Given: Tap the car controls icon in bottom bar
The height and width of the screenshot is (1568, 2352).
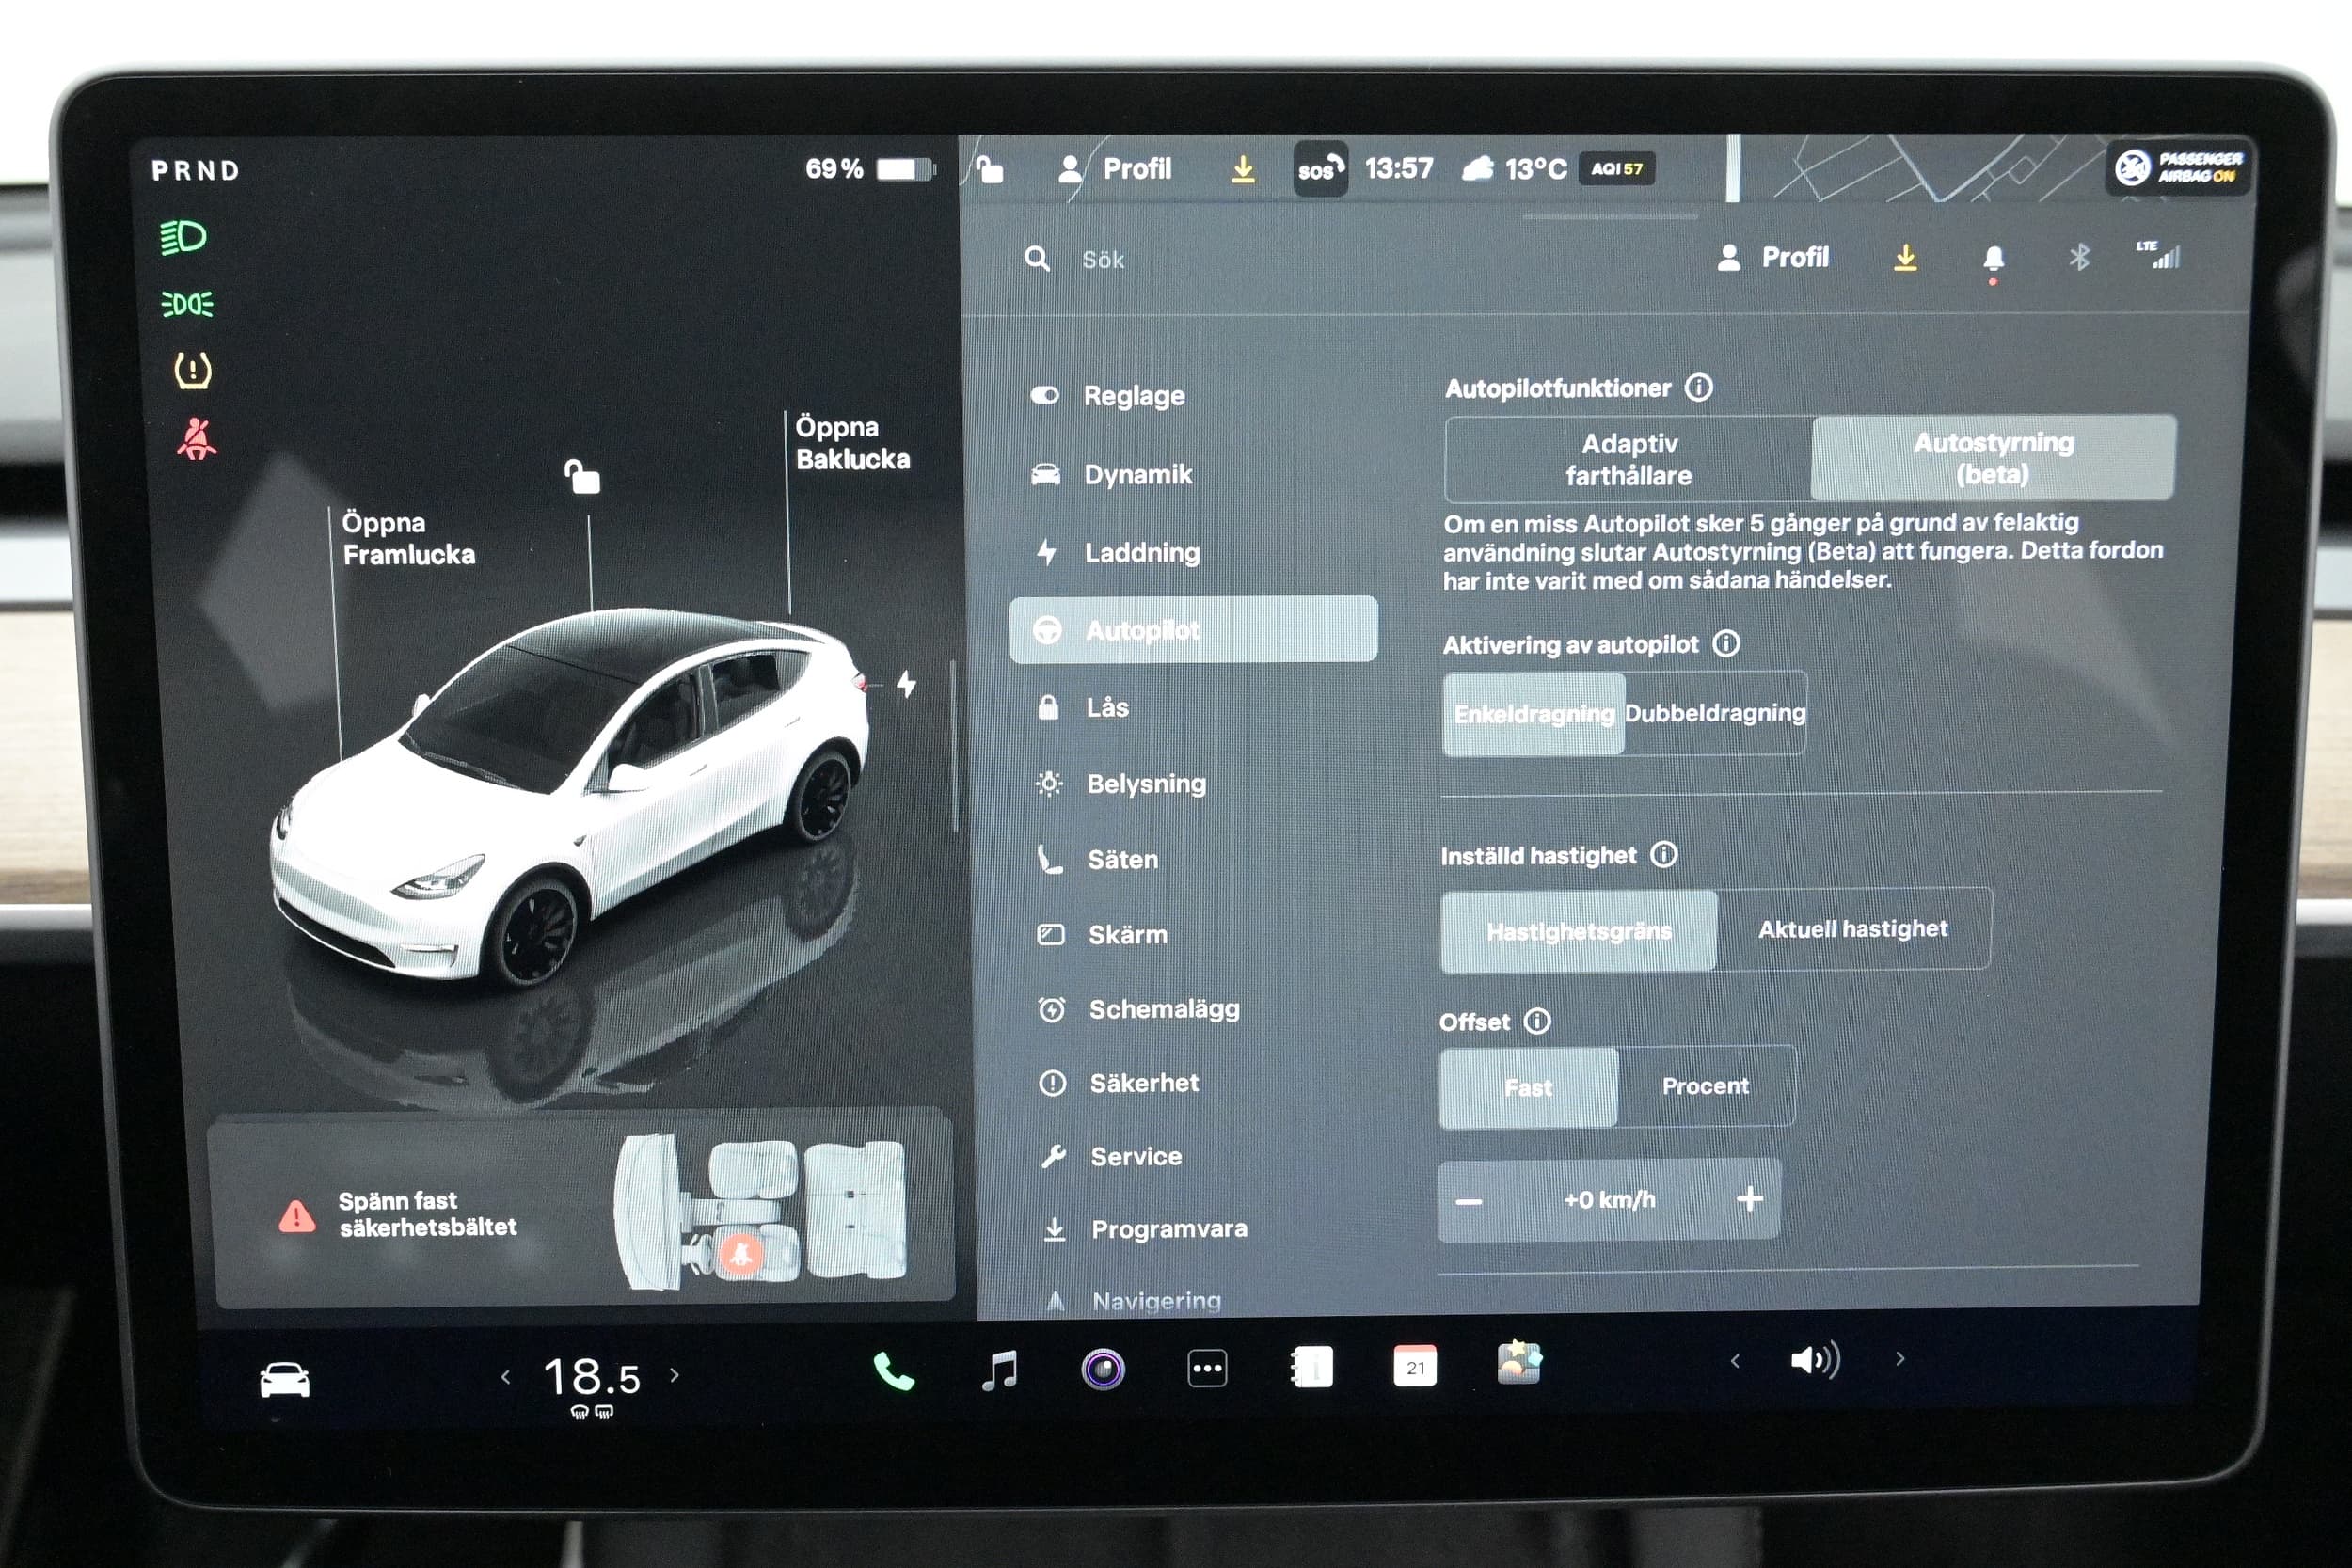Looking at the screenshot, I should (284, 1380).
